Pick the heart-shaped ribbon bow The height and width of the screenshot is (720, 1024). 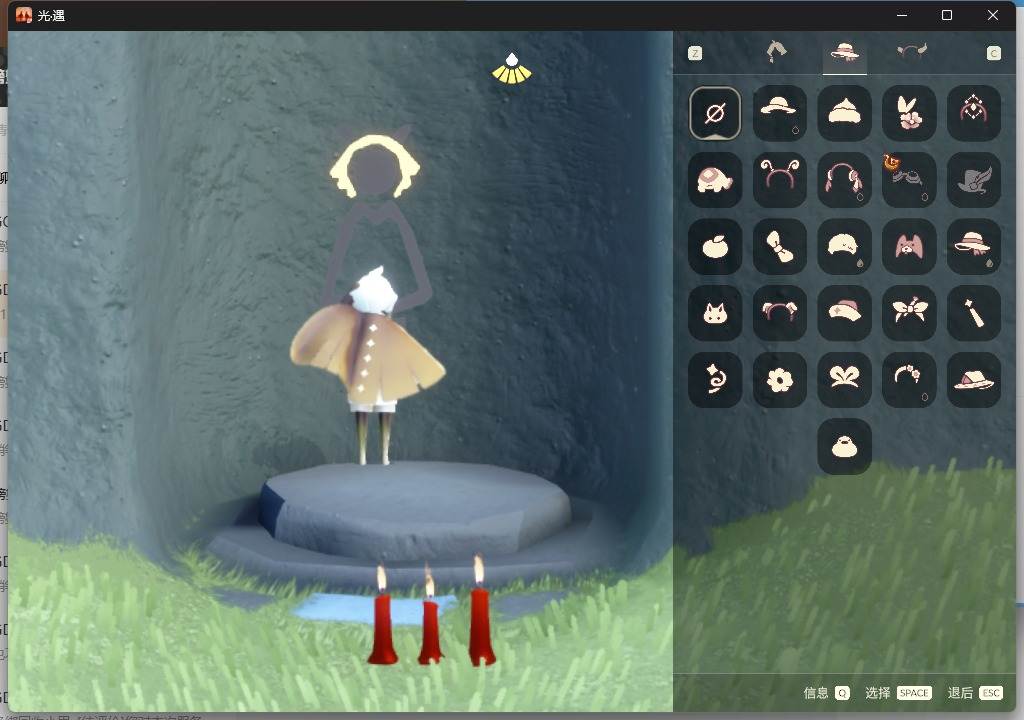coord(844,380)
